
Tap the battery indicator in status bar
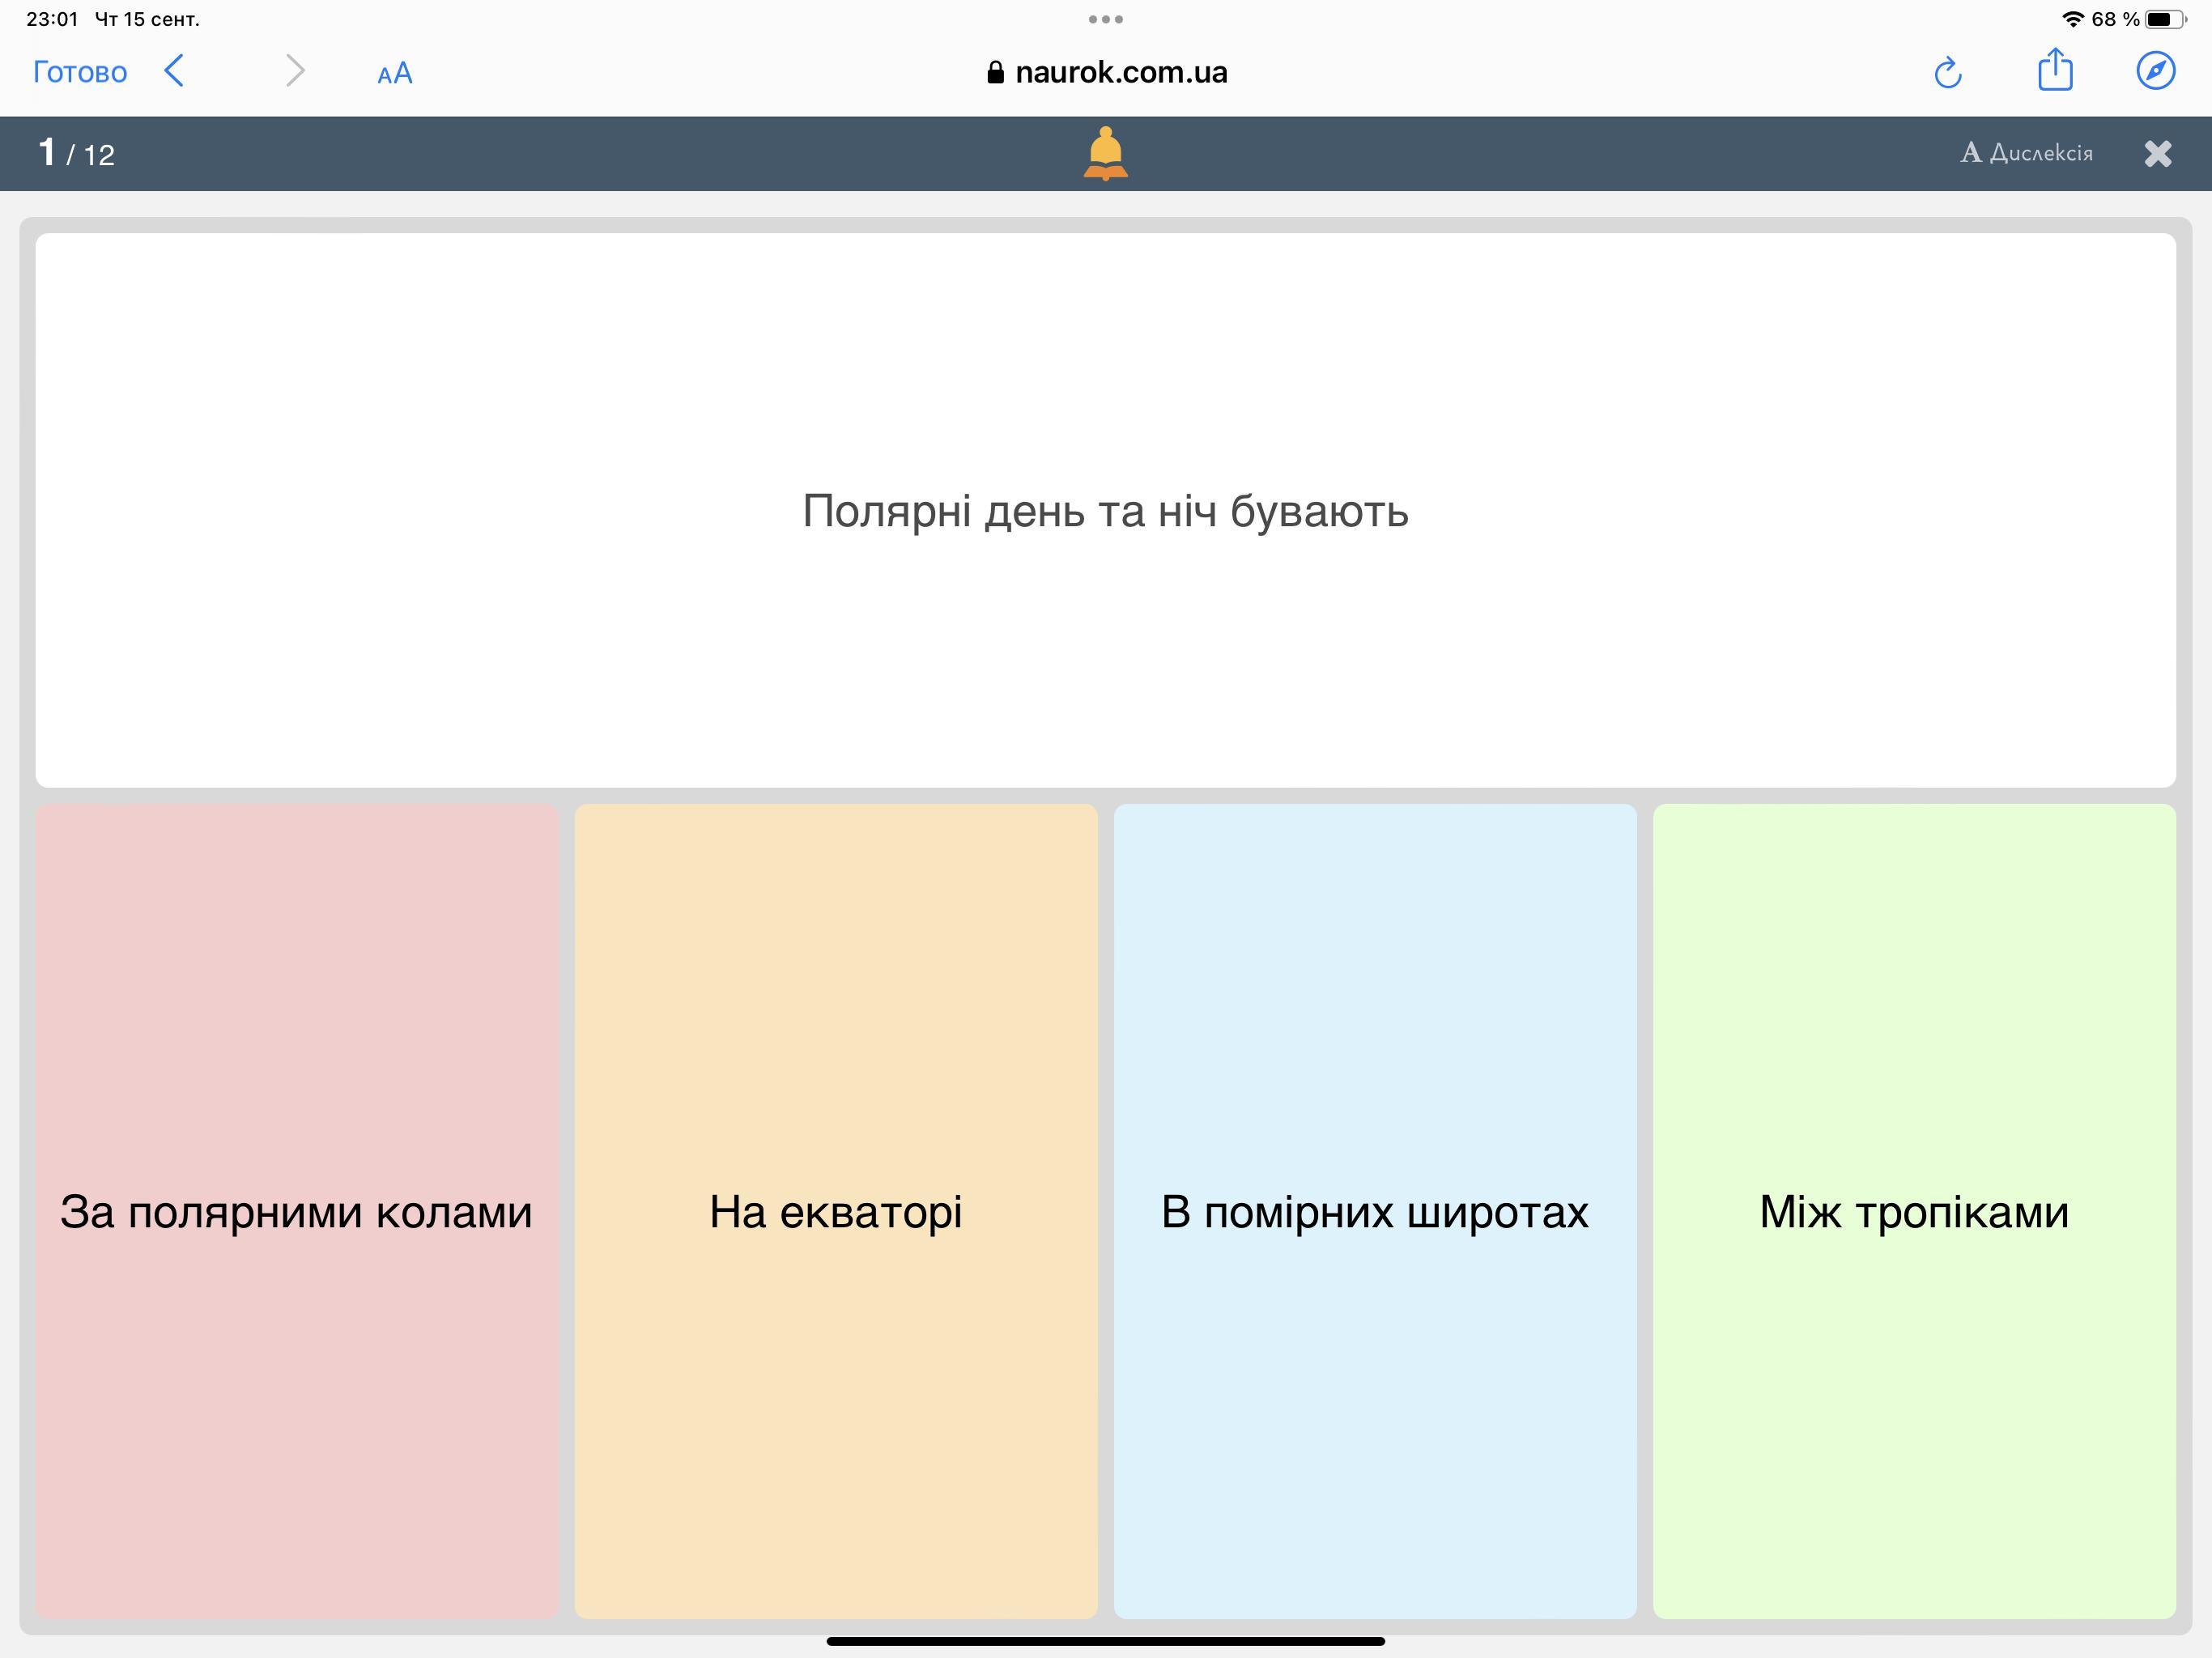[x=2166, y=19]
